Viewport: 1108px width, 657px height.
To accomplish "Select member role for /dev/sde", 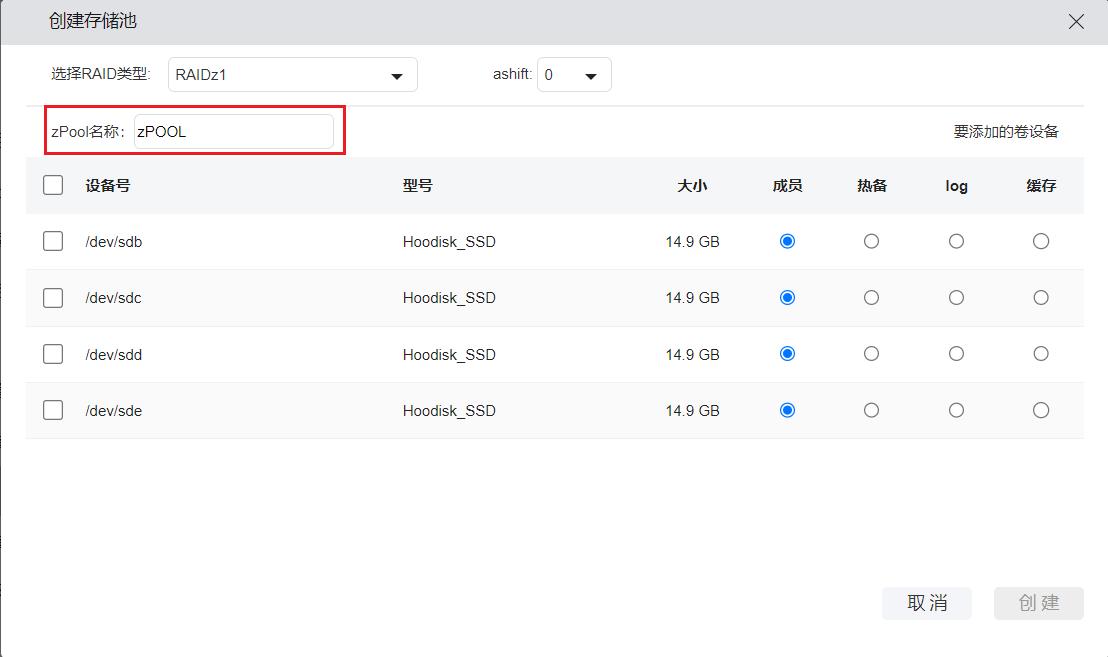I will pyautogui.click(x=787, y=410).
